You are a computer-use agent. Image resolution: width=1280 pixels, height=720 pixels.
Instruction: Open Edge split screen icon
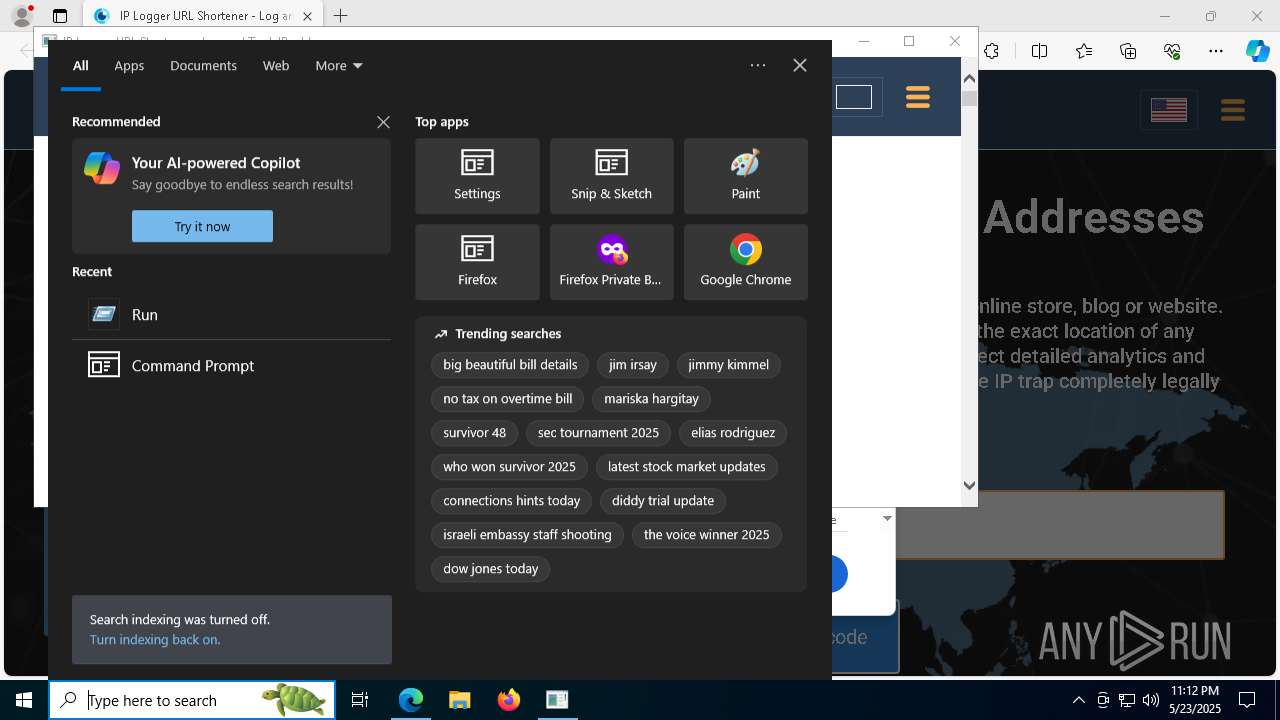pos(1040,51)
